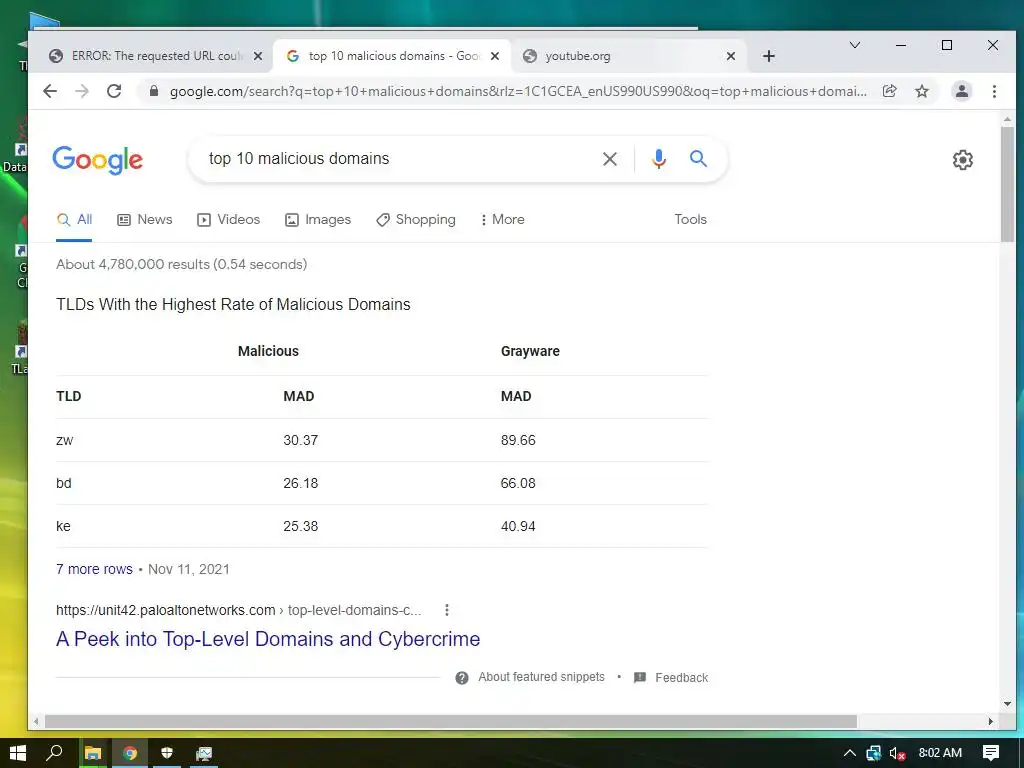Click the padlock site info icon
Screen dimensions: 1024x768
(x=153, y=91)
